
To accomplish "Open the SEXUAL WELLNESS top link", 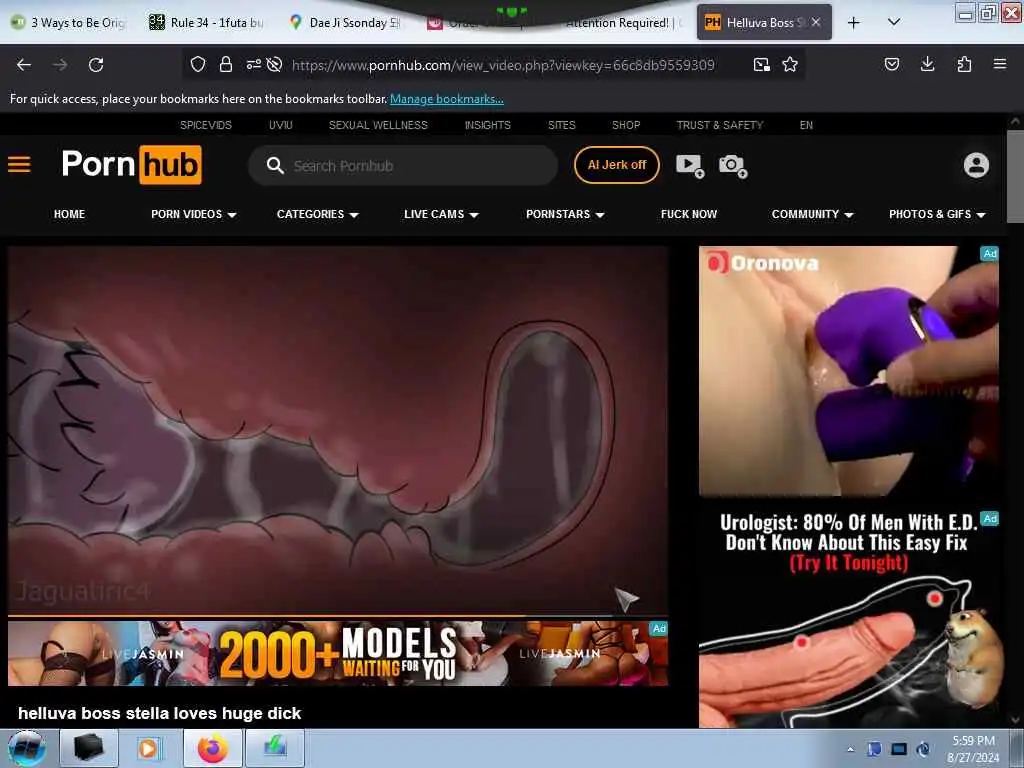I will [378, 125].
